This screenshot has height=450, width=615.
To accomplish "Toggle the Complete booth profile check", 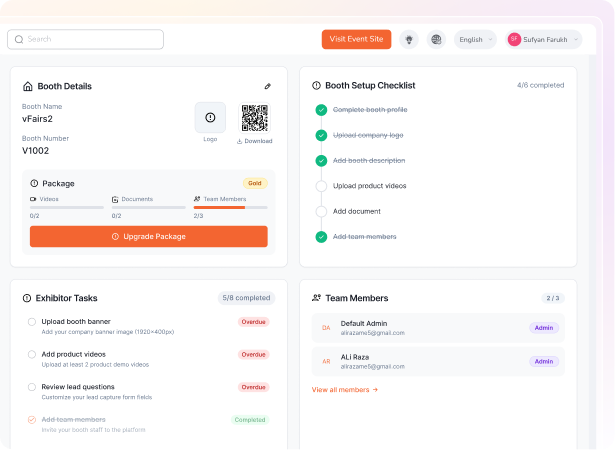I will pyautogui.click(x=321, y=110).
